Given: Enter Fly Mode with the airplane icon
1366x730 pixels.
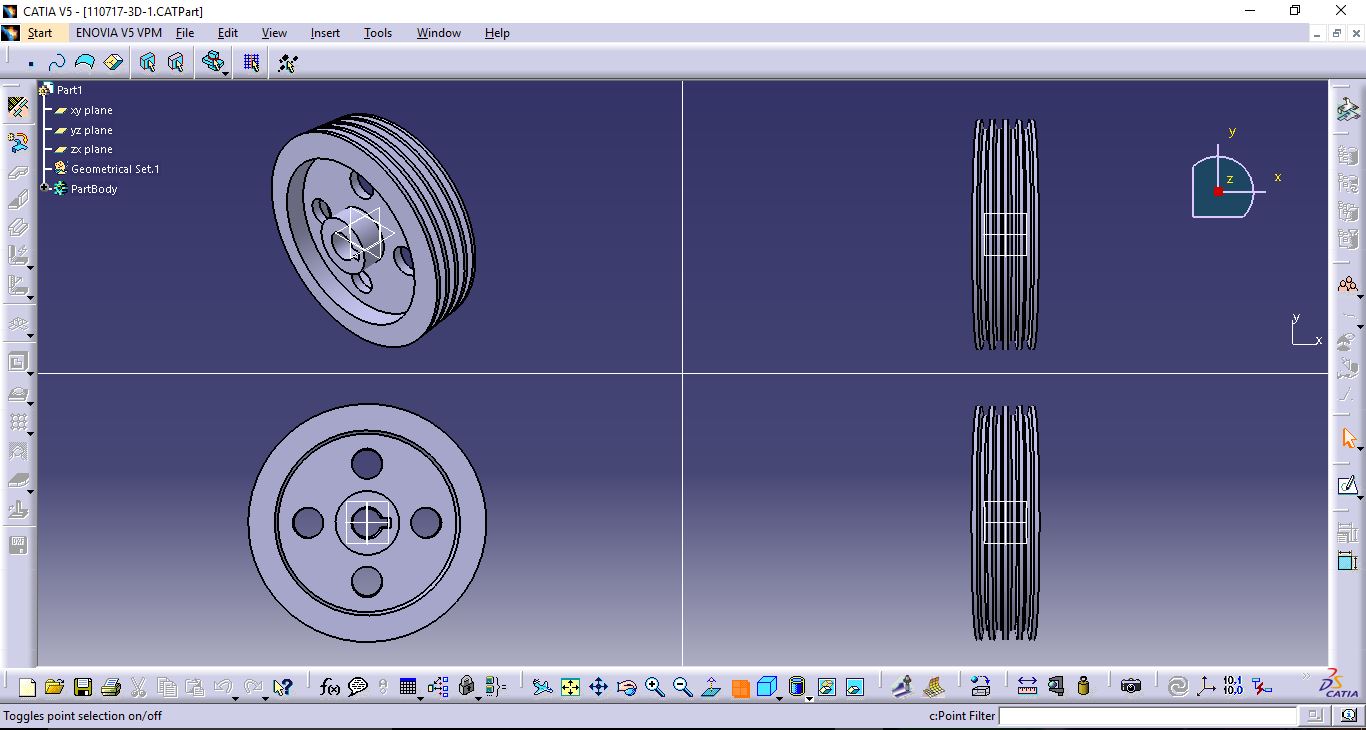Looking at the screenshot, I should pos(541,687).
